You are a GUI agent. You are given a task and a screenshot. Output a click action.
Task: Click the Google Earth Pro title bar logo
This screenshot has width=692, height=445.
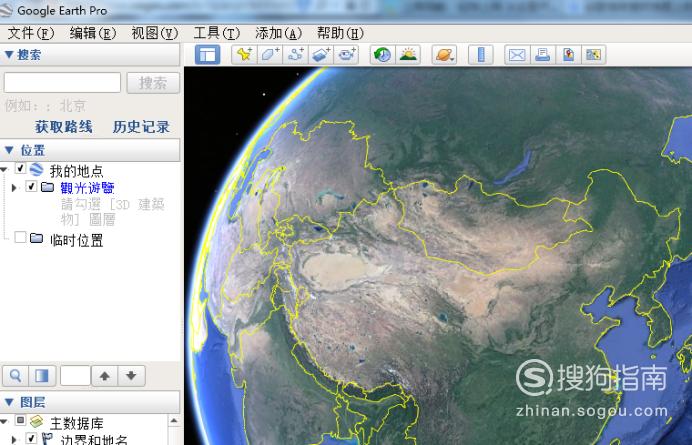(x=6, y=10)
